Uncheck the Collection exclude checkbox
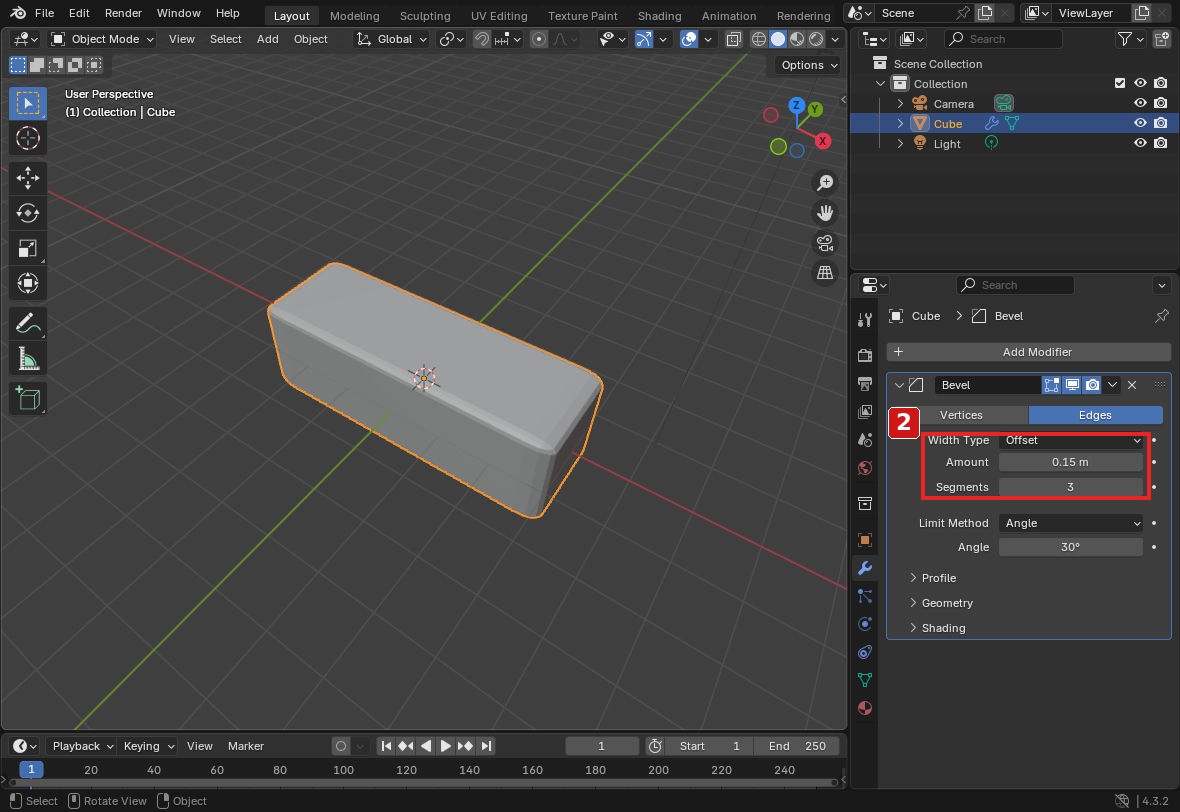 (1120, 84)
